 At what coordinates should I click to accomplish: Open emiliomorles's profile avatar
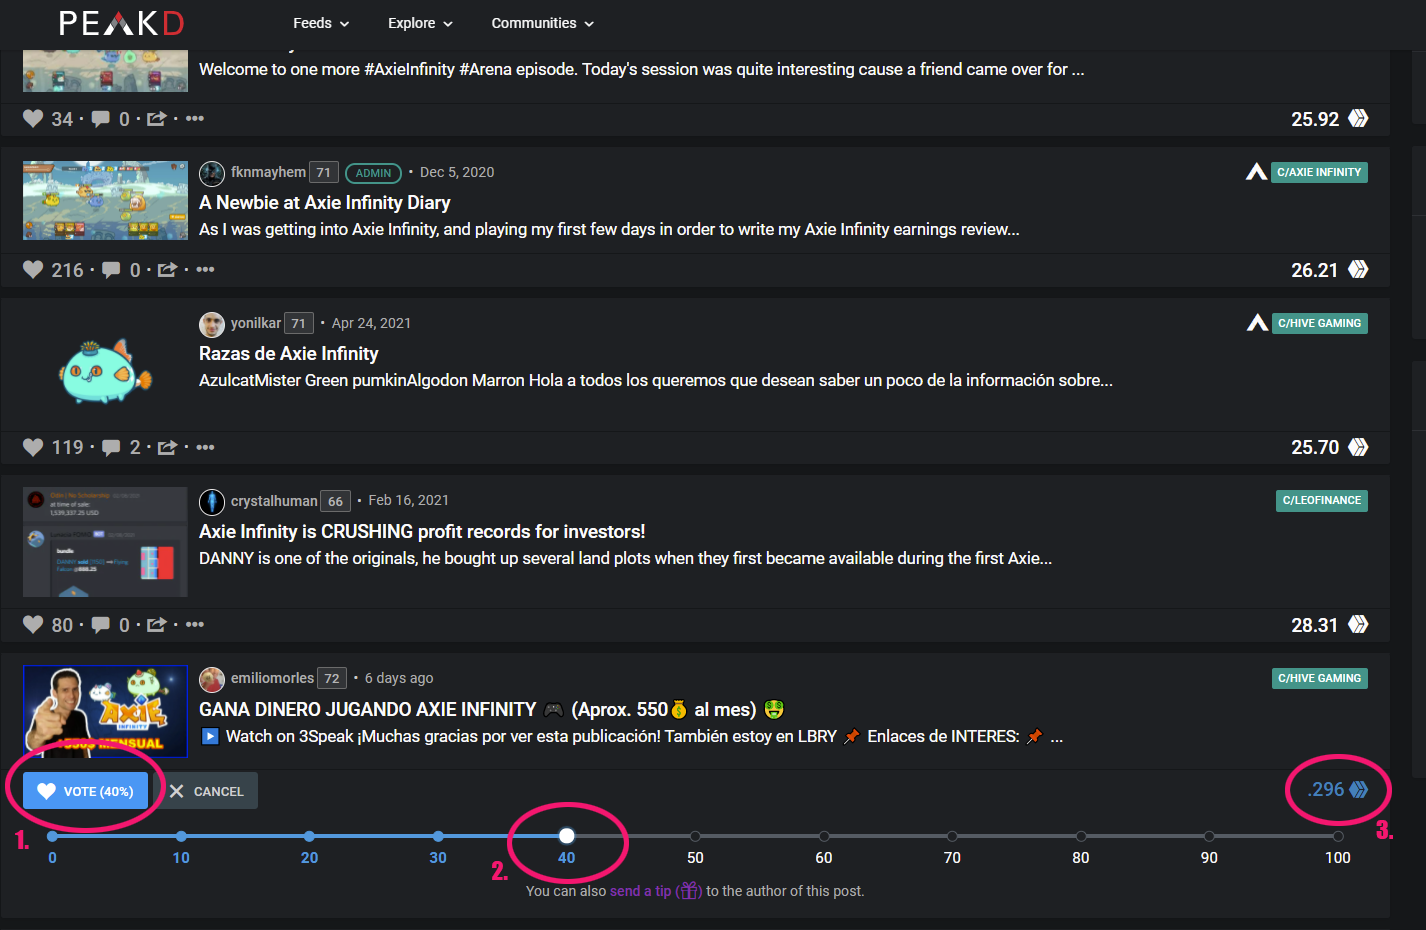click(x=212, y=679)
